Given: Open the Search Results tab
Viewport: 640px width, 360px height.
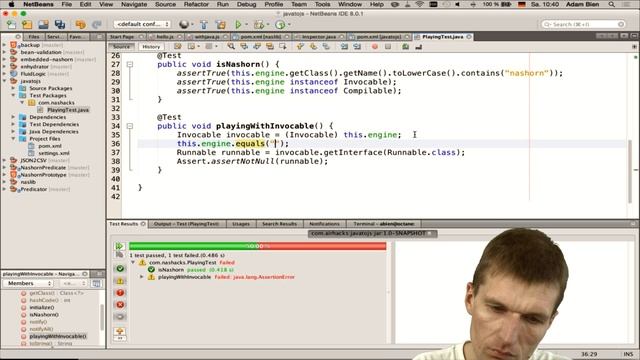Looking at the screenshot, I should tap(279, 224).
